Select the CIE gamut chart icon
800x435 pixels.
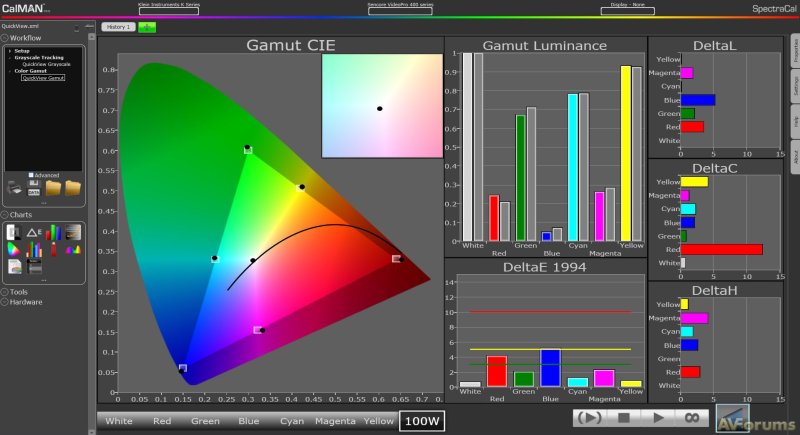(x=13, y=250)
